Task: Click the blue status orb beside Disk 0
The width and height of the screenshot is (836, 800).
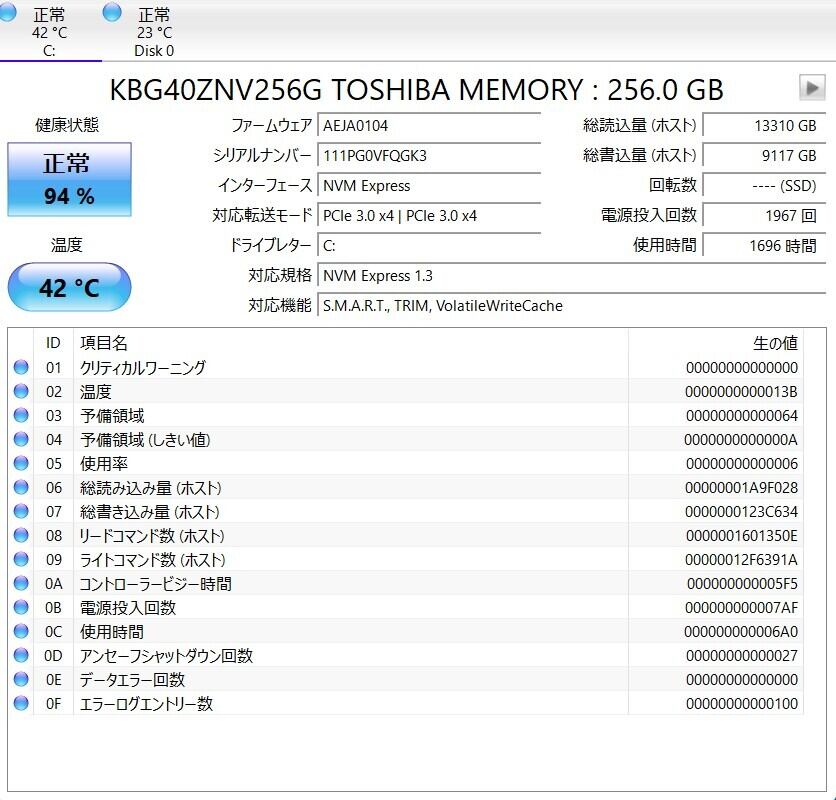Action: tap(112, 12)
